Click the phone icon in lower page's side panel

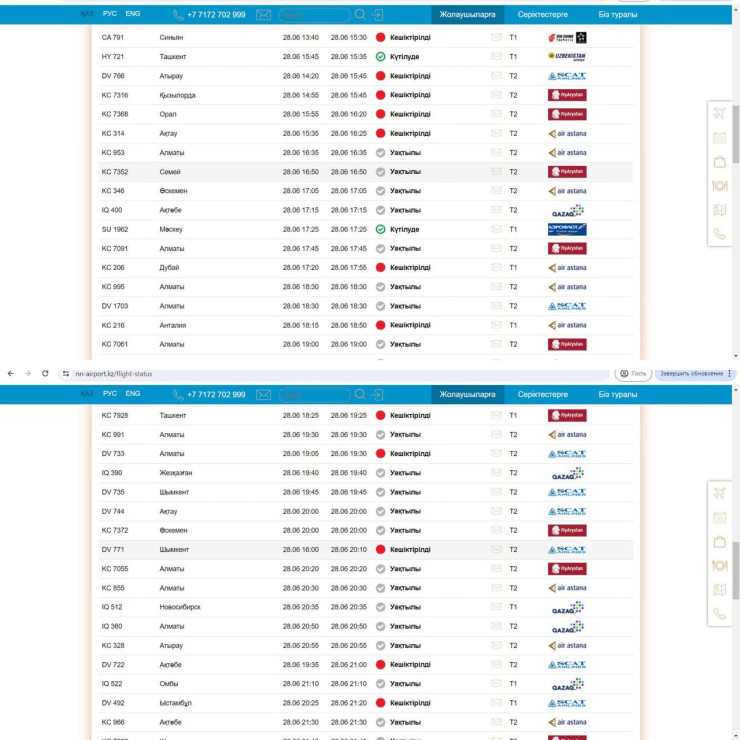(x=719, y=614)
